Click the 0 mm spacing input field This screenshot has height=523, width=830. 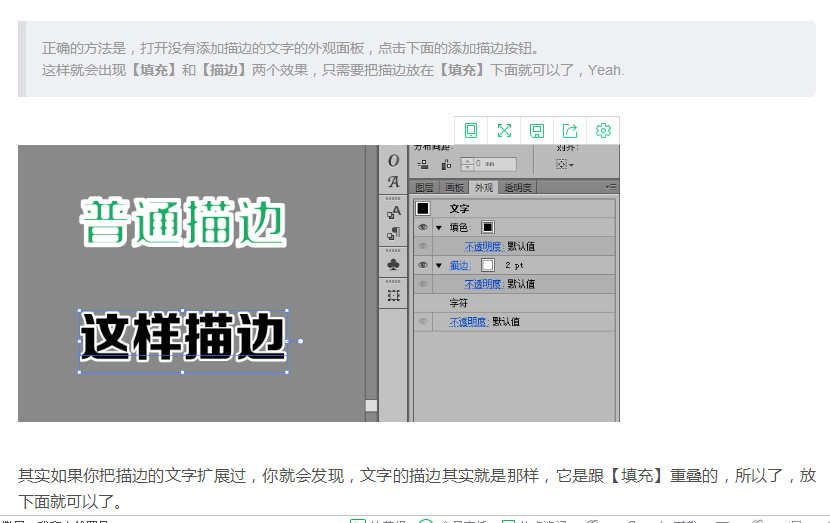pos(495,164)
